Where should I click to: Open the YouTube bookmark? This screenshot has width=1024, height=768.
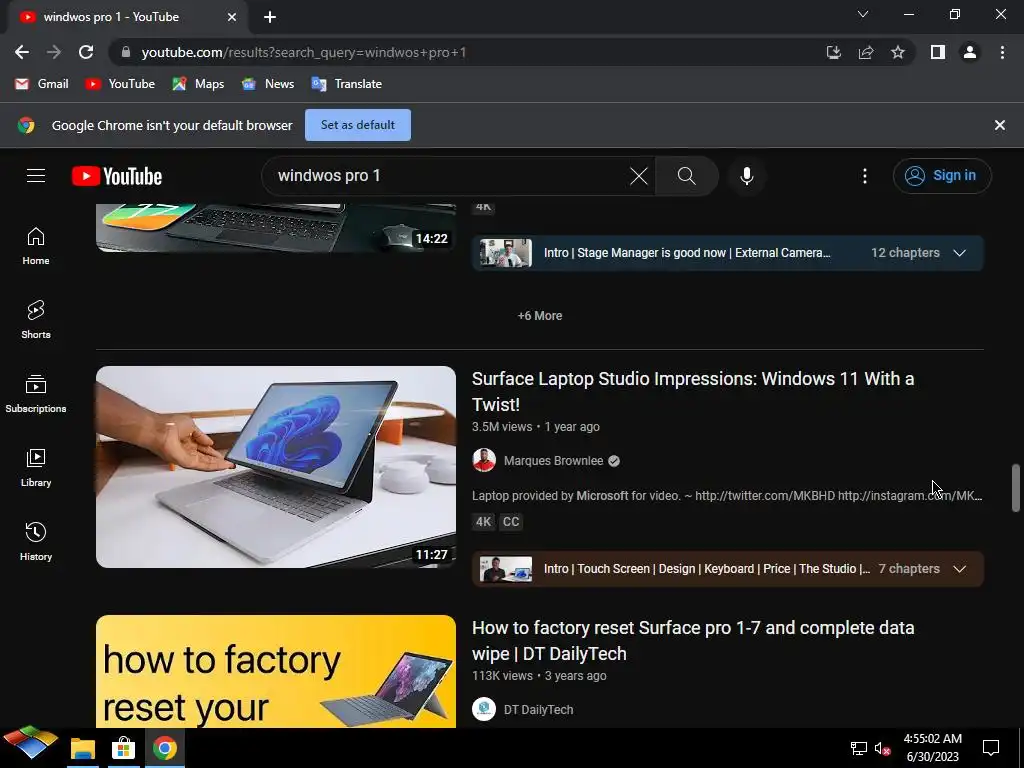(120, 84)
